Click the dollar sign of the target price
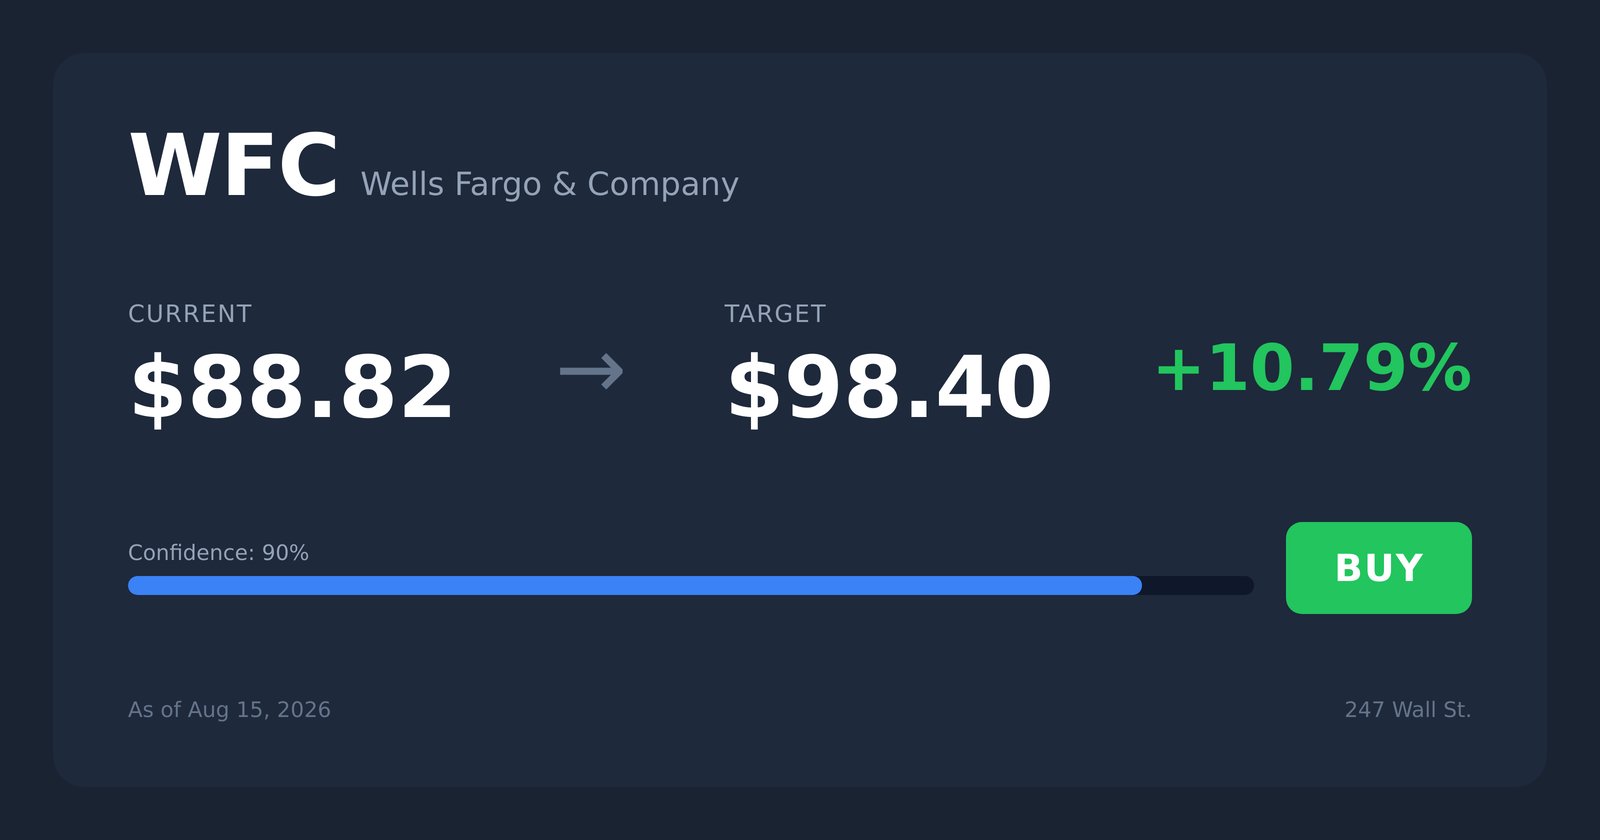 point(753,390)
